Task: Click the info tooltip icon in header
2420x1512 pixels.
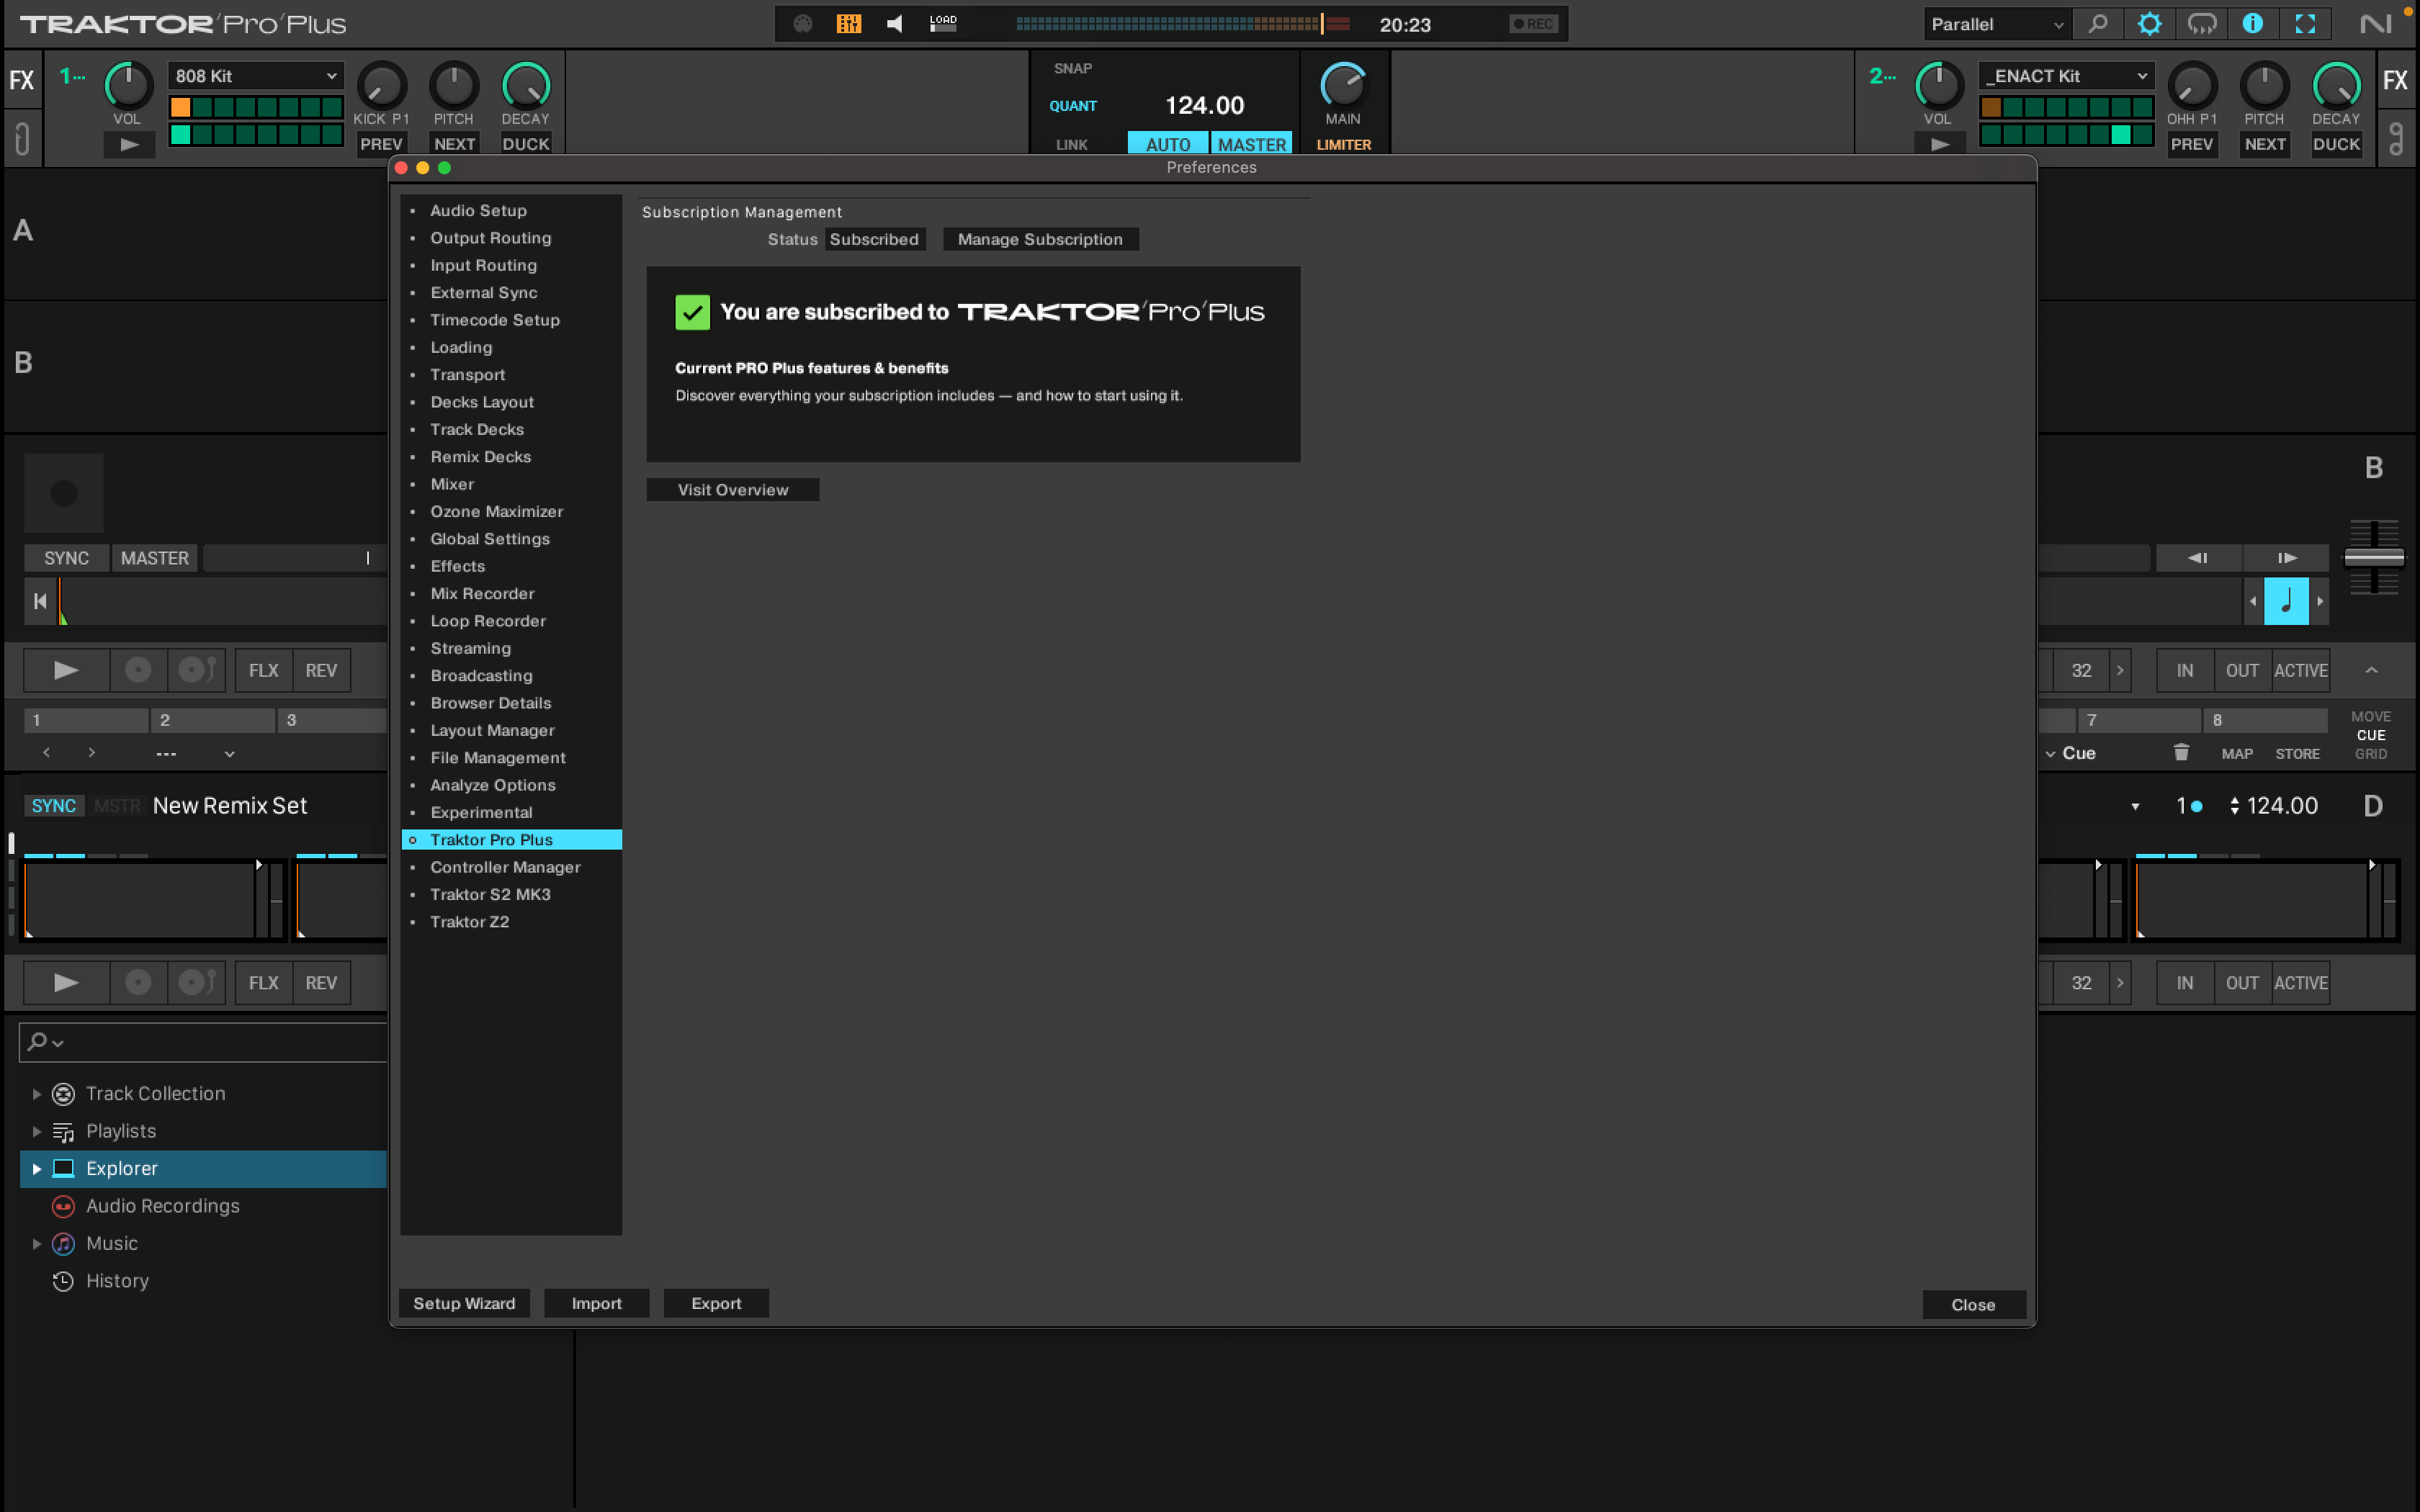Action: point(2252,24)
